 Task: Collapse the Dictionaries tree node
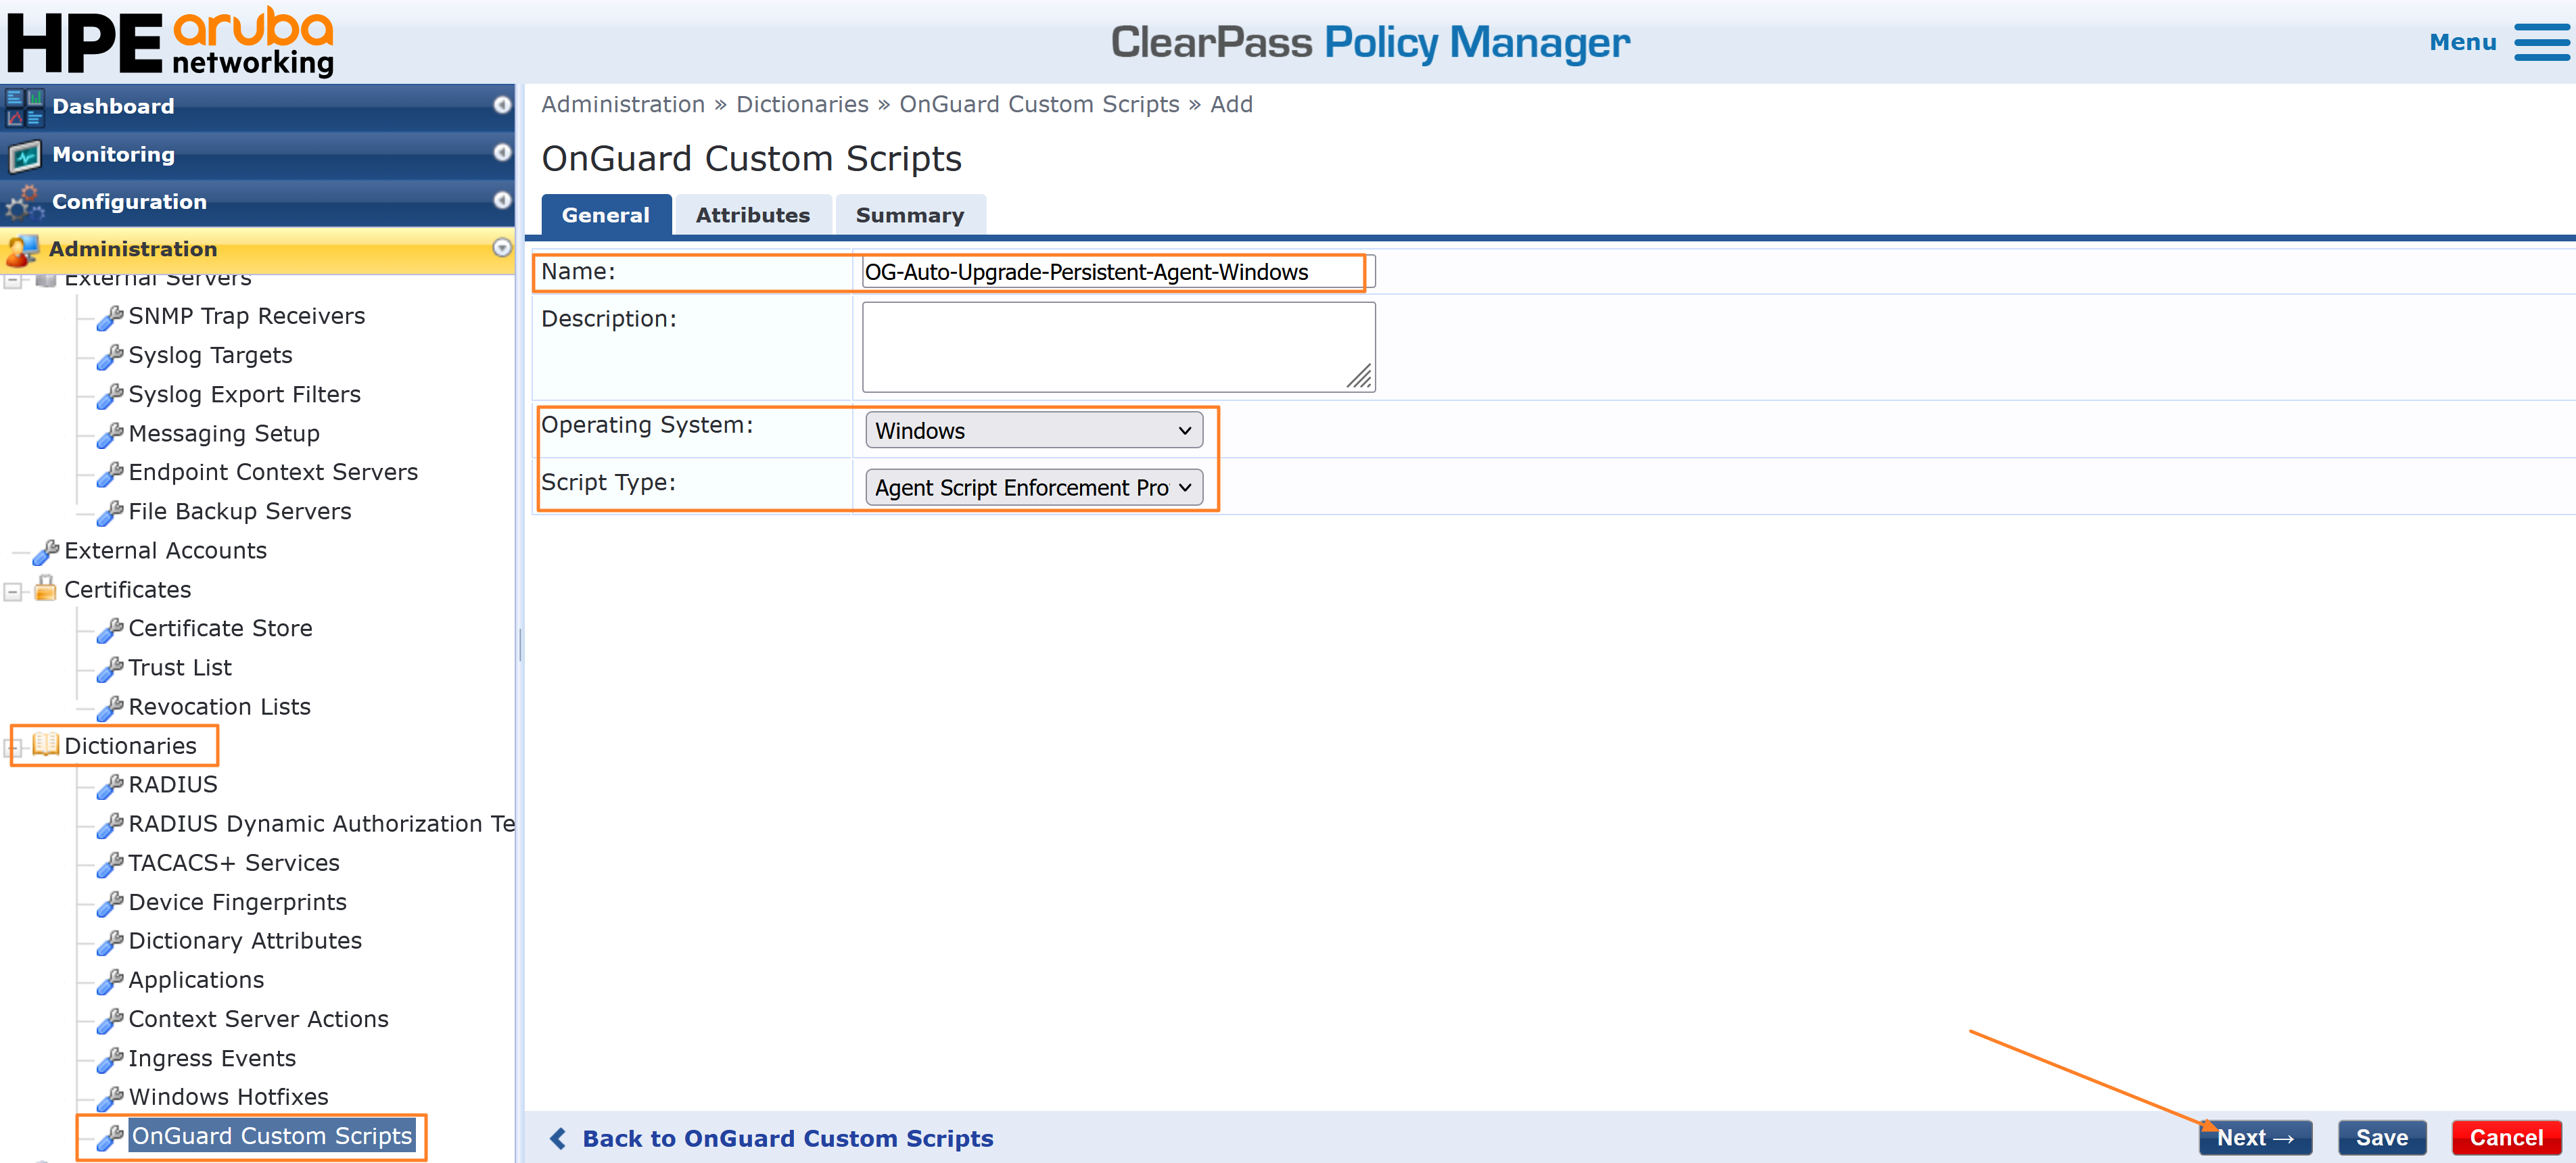[13, 747]
